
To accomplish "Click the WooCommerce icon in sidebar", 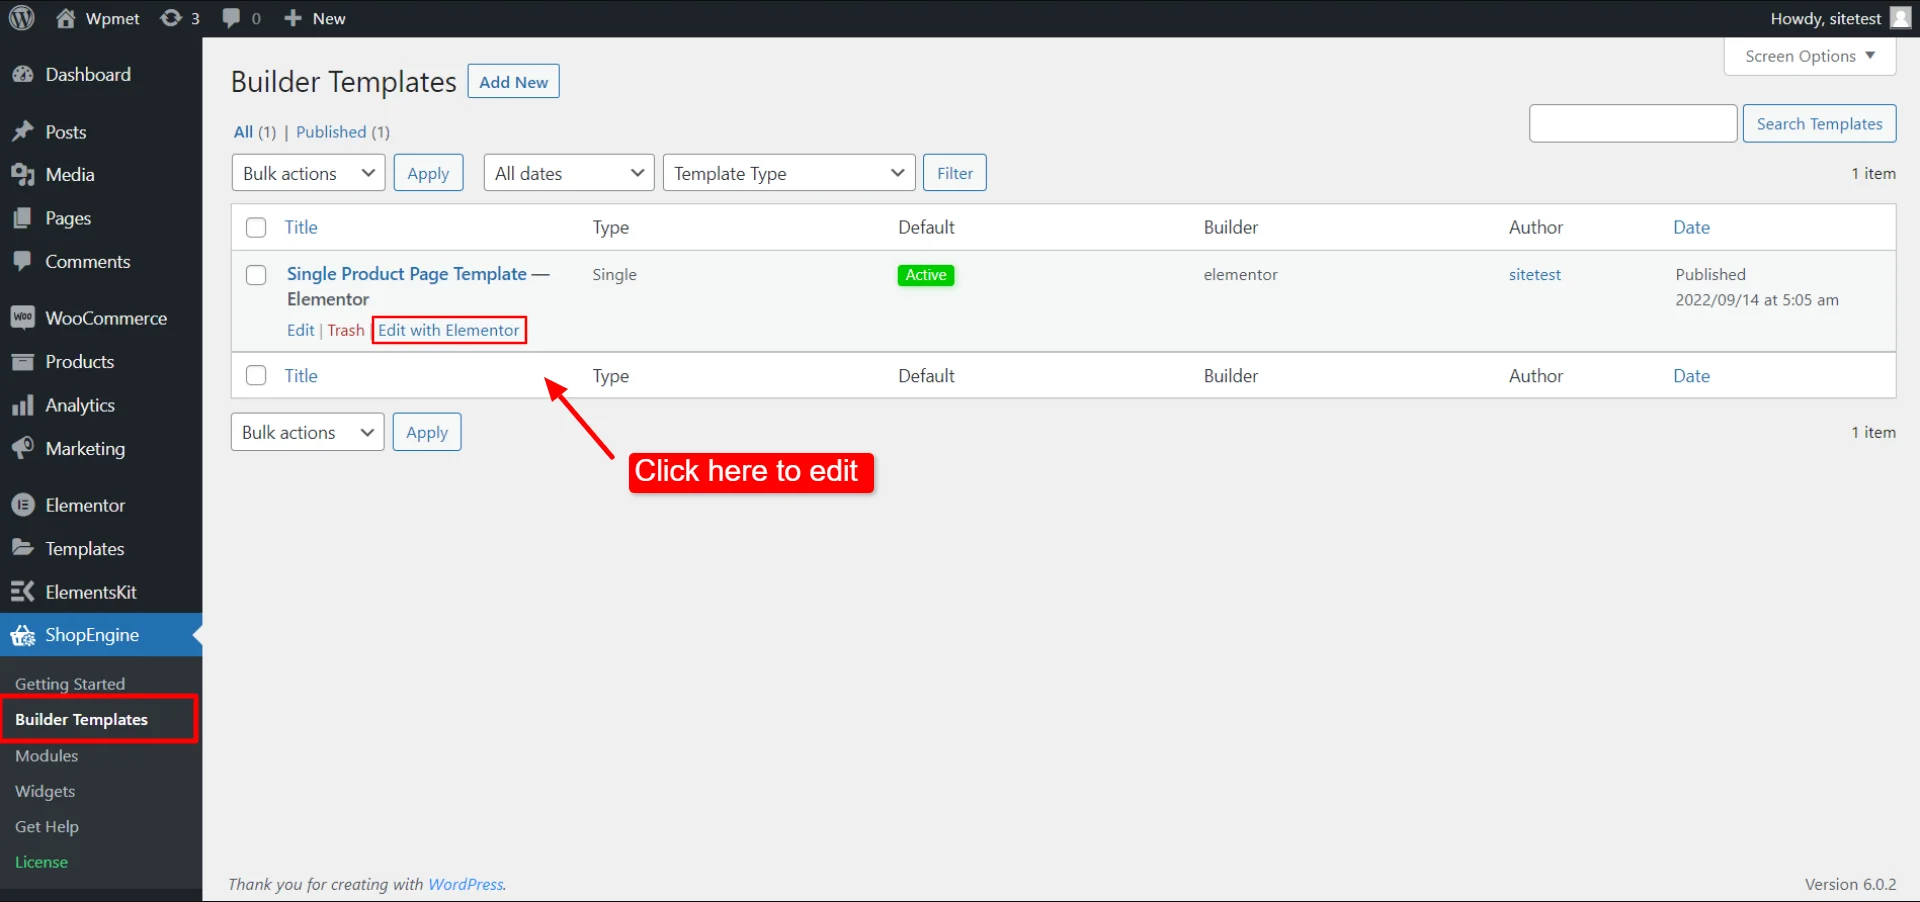I will 23,318.
